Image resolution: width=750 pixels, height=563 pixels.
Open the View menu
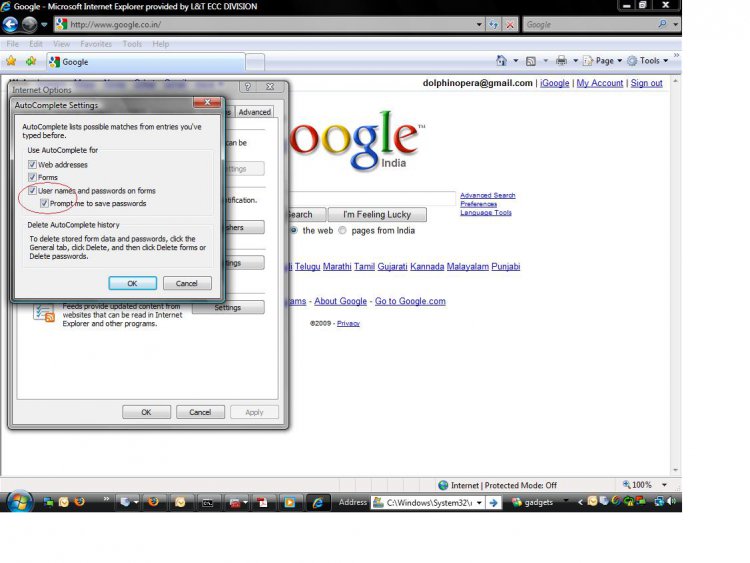coord(61,44)
